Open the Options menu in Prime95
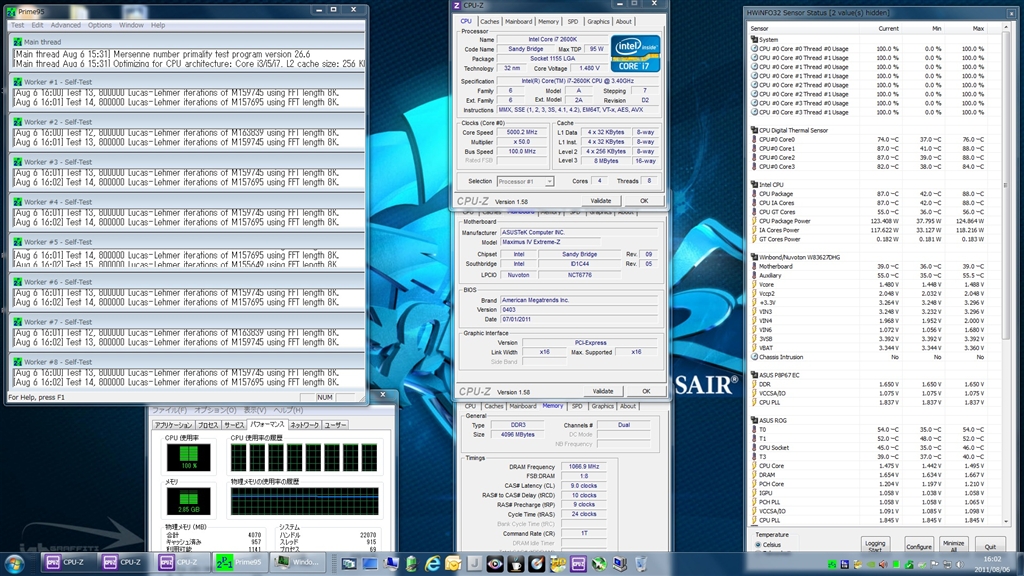Screen dimensions: 1024x576 (x=100, y=25)
